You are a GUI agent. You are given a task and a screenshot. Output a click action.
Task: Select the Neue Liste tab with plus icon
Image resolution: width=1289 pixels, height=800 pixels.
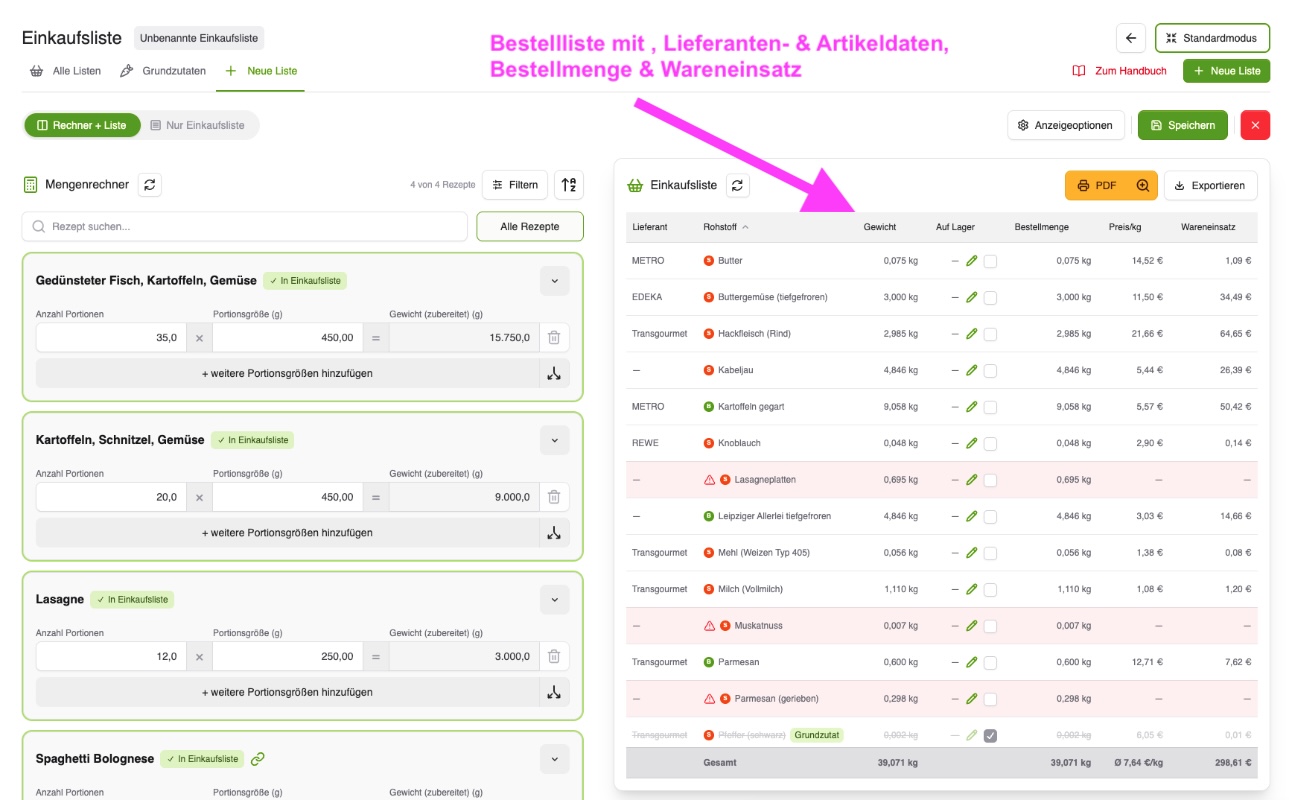coord(261,71)
